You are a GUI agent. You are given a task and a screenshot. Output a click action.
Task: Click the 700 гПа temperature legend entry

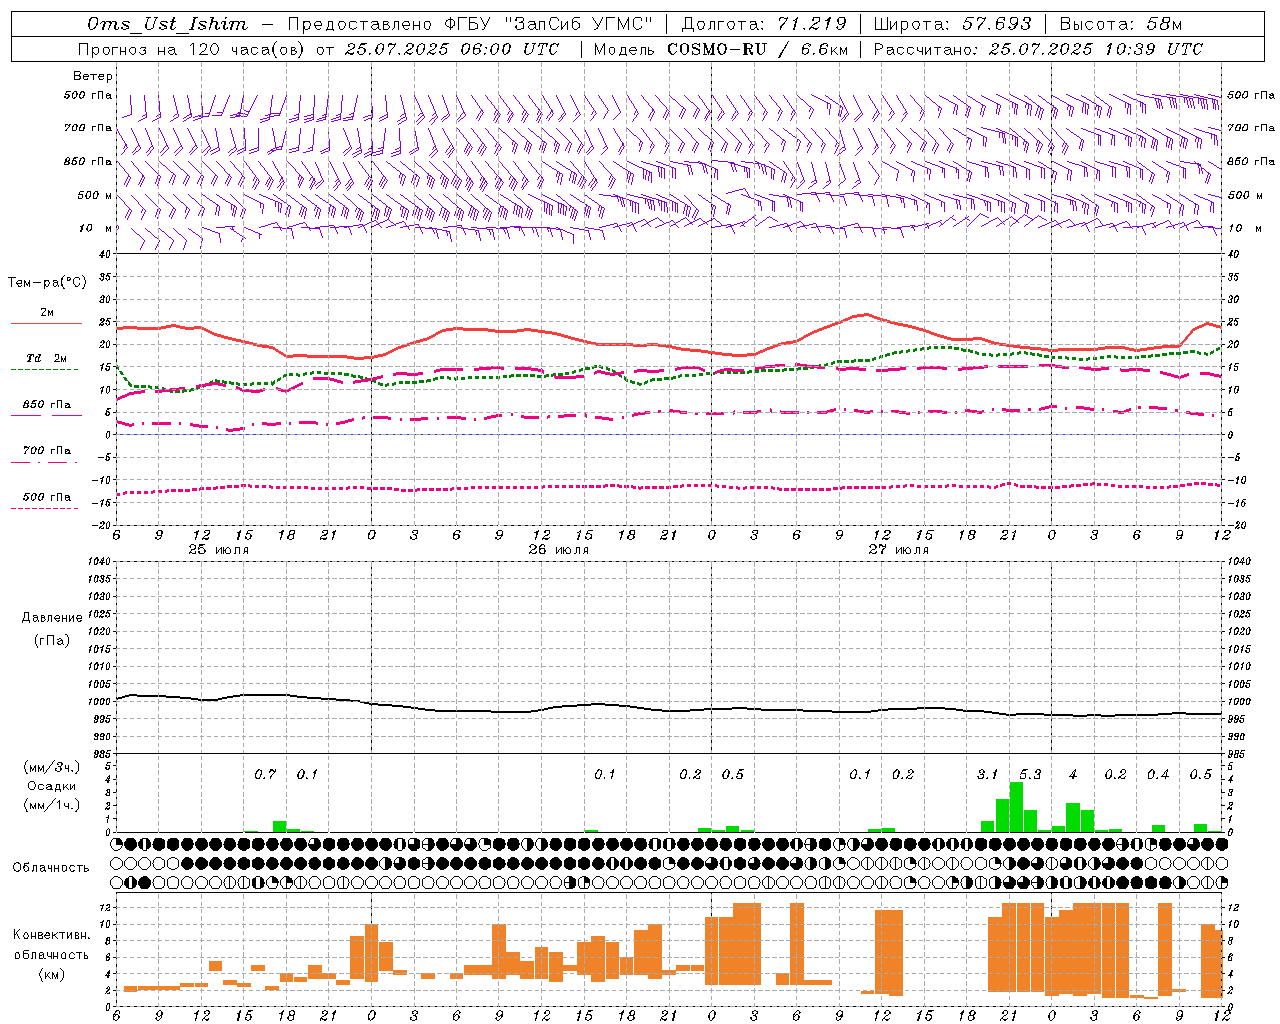47,454
